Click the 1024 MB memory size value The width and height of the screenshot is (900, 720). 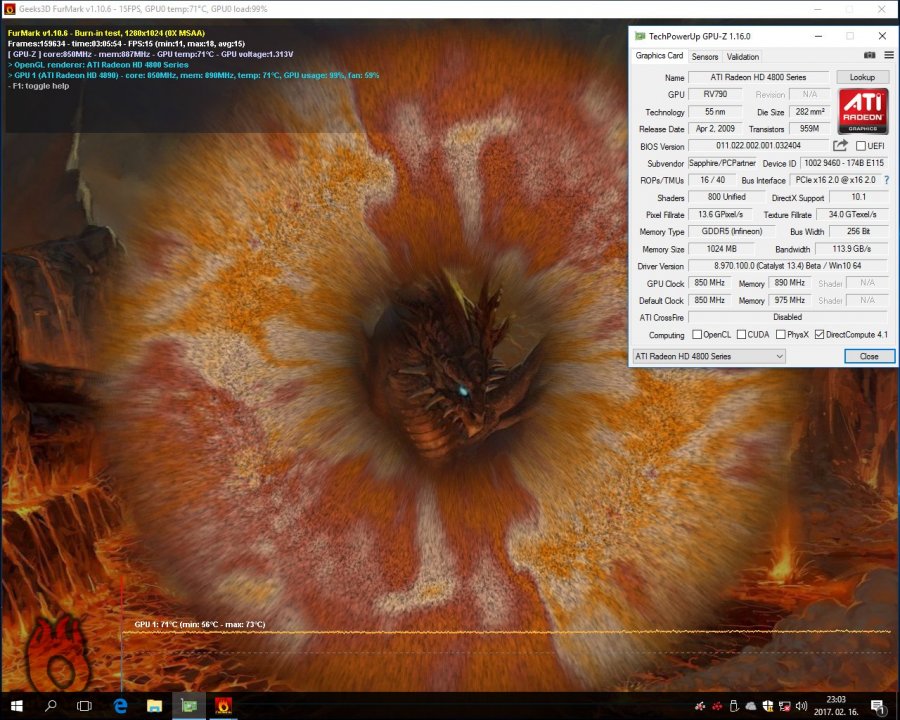(721, 249)
